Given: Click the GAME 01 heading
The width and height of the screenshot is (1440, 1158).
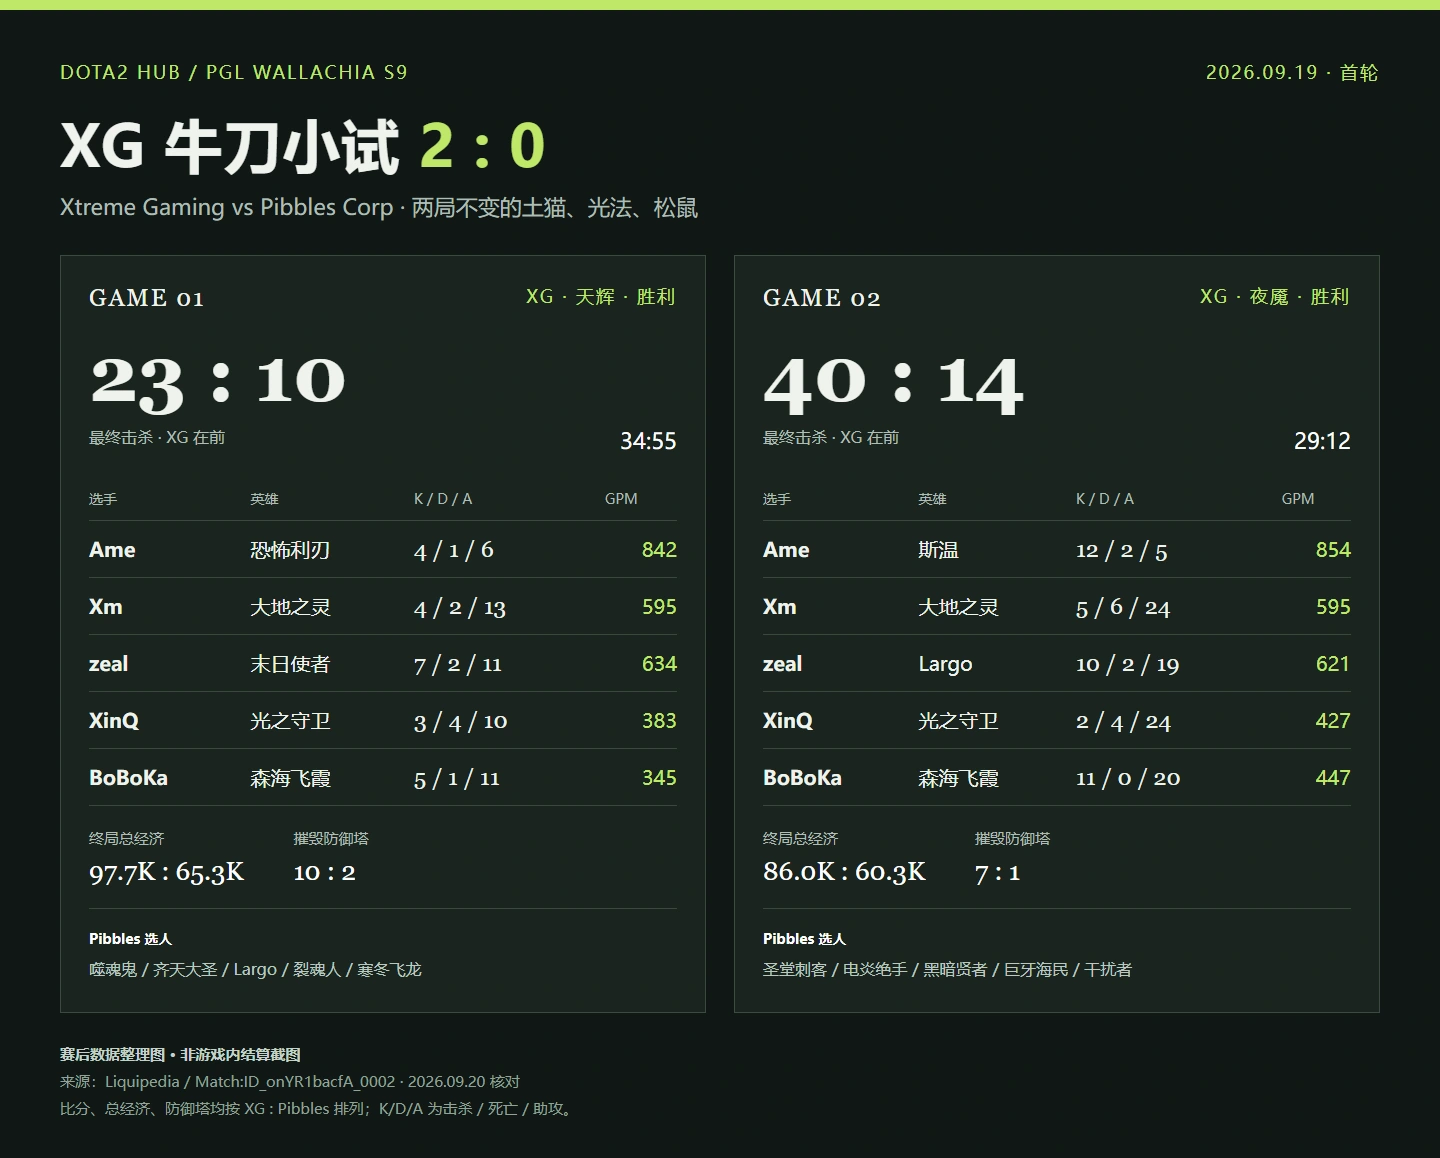Looking at the screenshot, I should (146, 298).
